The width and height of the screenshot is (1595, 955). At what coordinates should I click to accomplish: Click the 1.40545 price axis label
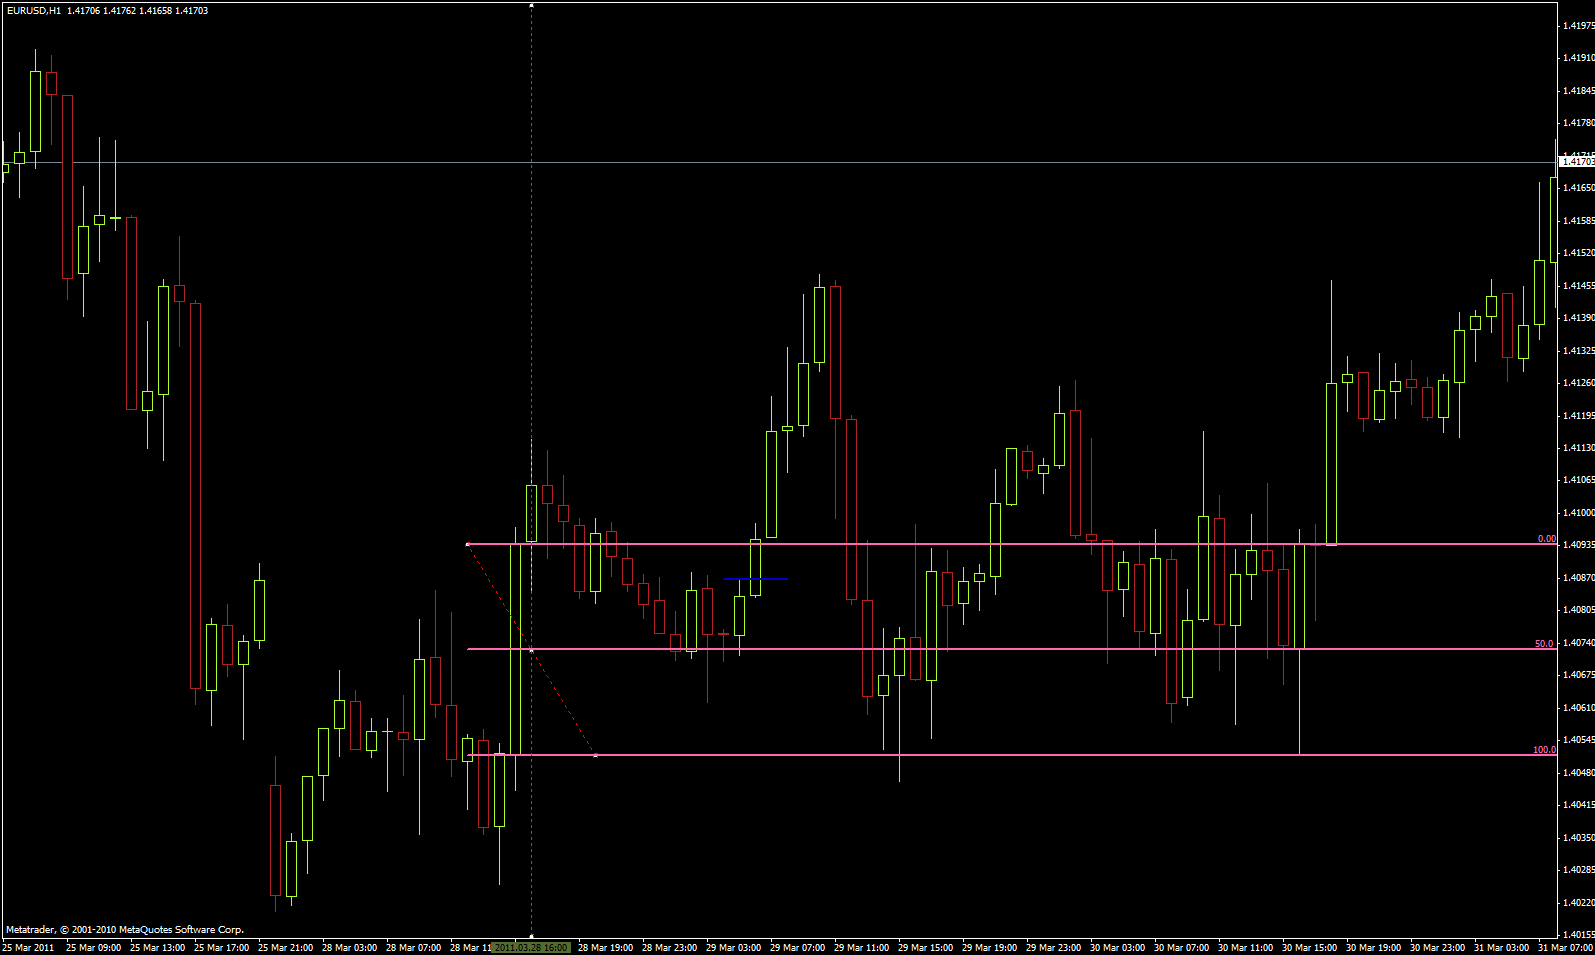[1578, 740]
